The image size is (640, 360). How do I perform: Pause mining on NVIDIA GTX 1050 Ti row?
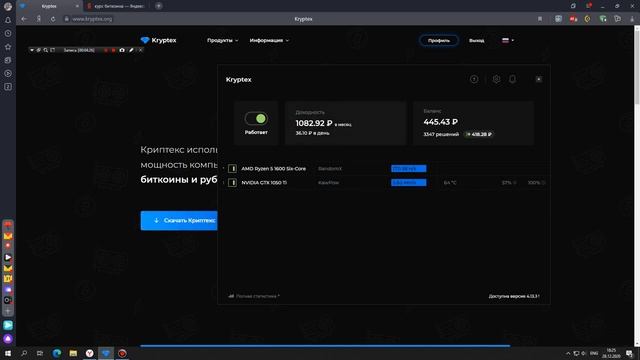232,182
